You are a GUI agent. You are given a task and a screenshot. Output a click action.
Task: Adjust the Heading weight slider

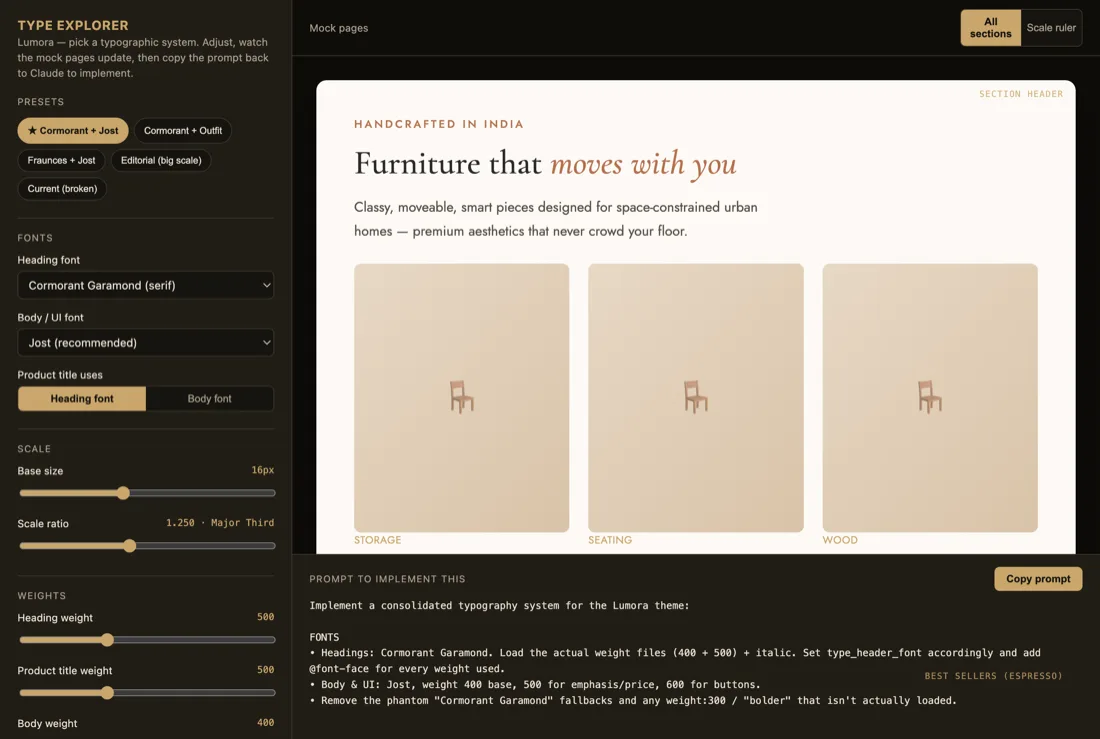coord(147,640)
